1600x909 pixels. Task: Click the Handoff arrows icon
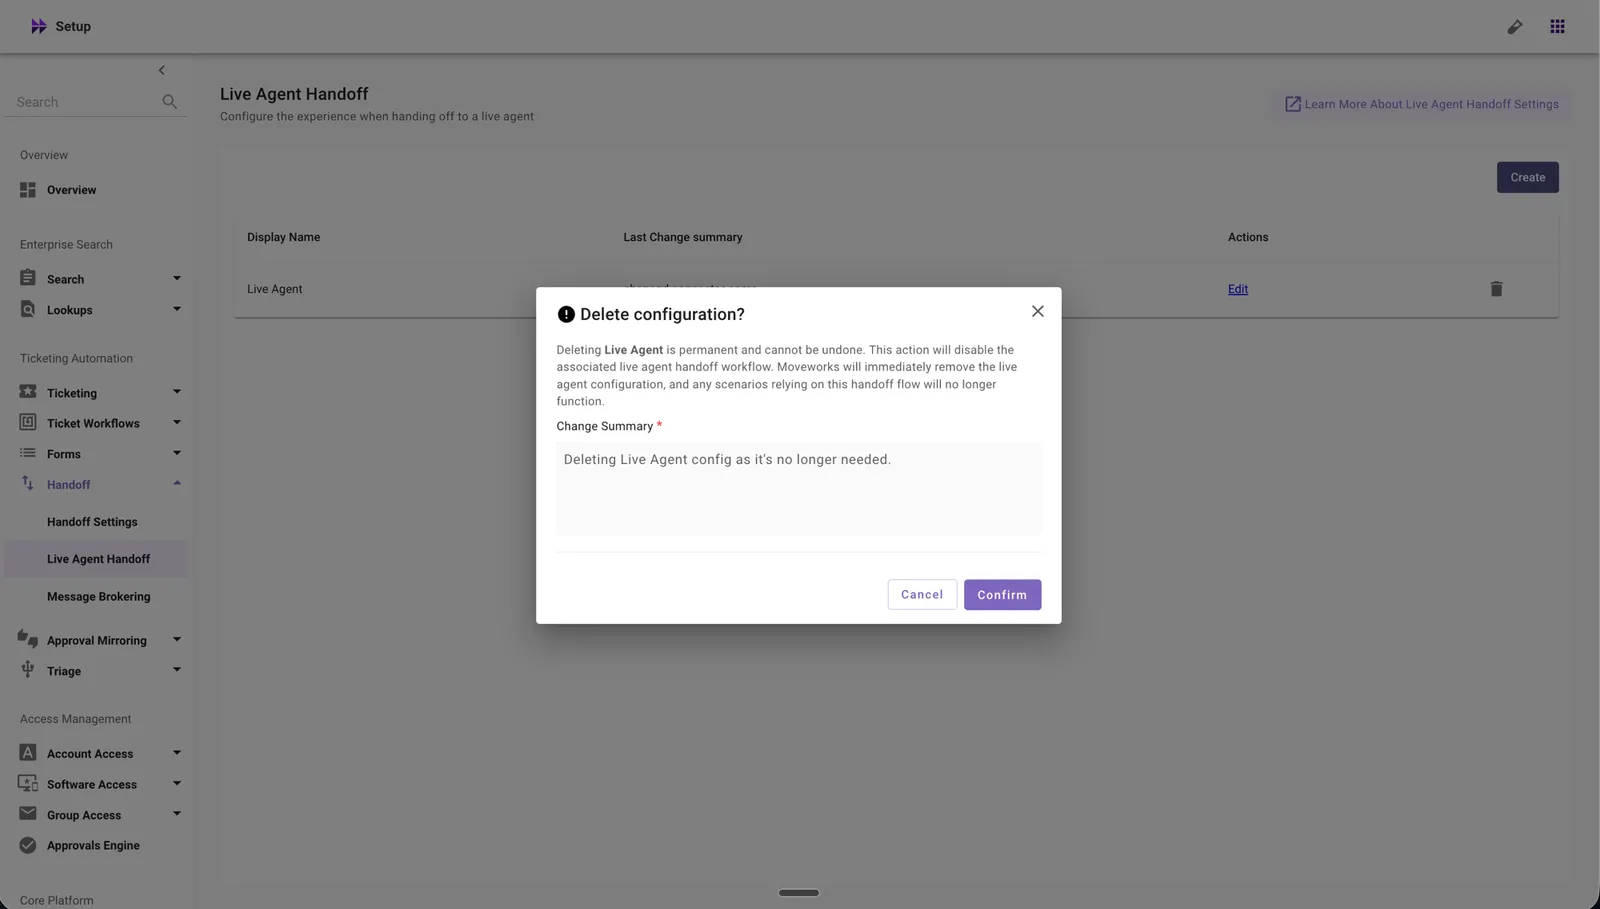(28, 483)
